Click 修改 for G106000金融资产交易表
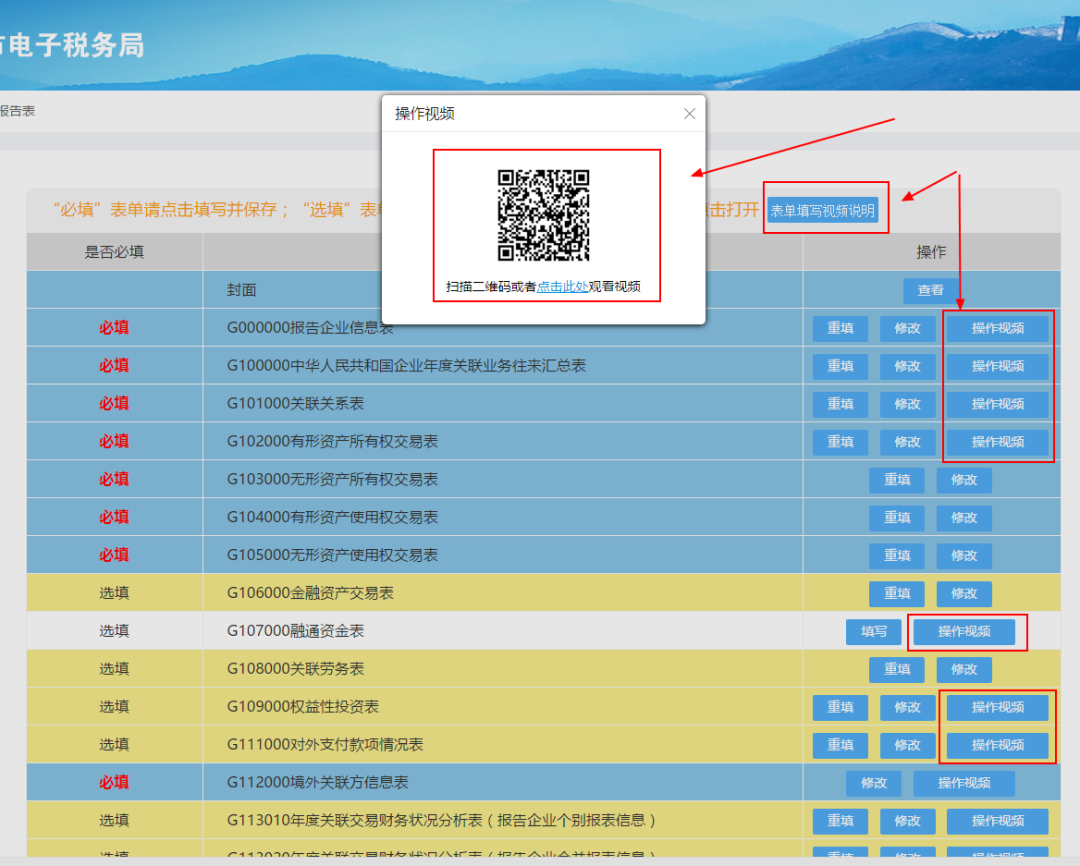Viewport: 1080px width, 866px height. 964,594
